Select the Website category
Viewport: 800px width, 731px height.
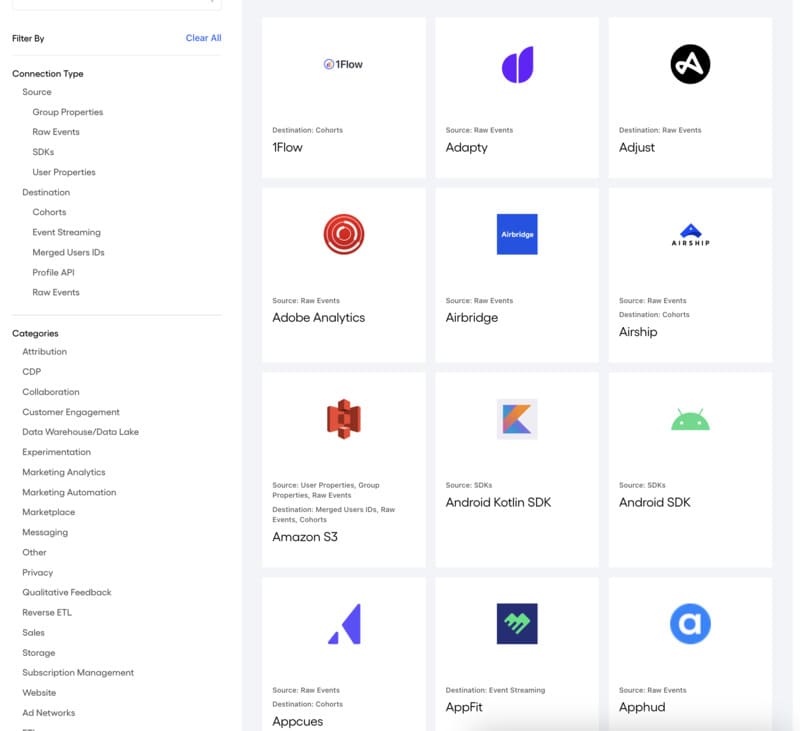click(39, 693)
